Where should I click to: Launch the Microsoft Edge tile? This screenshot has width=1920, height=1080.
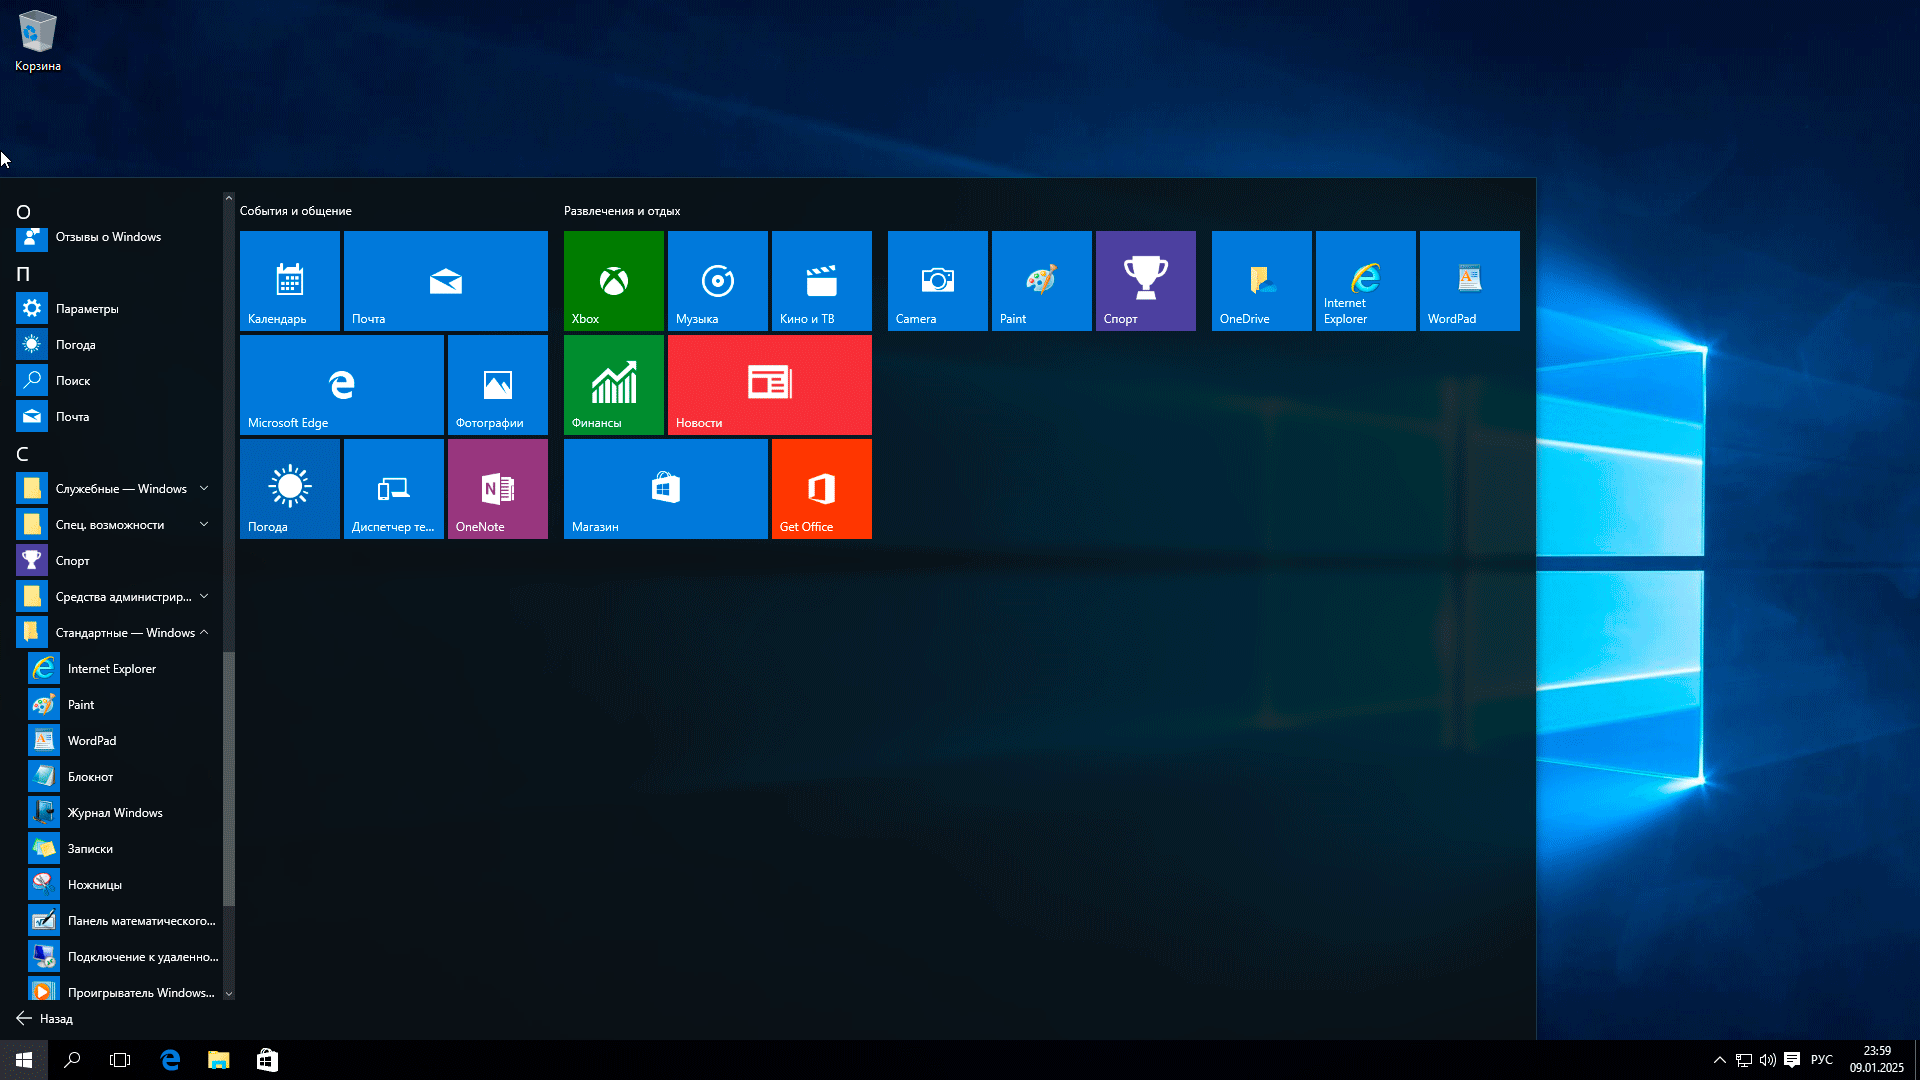pos(342,385)
